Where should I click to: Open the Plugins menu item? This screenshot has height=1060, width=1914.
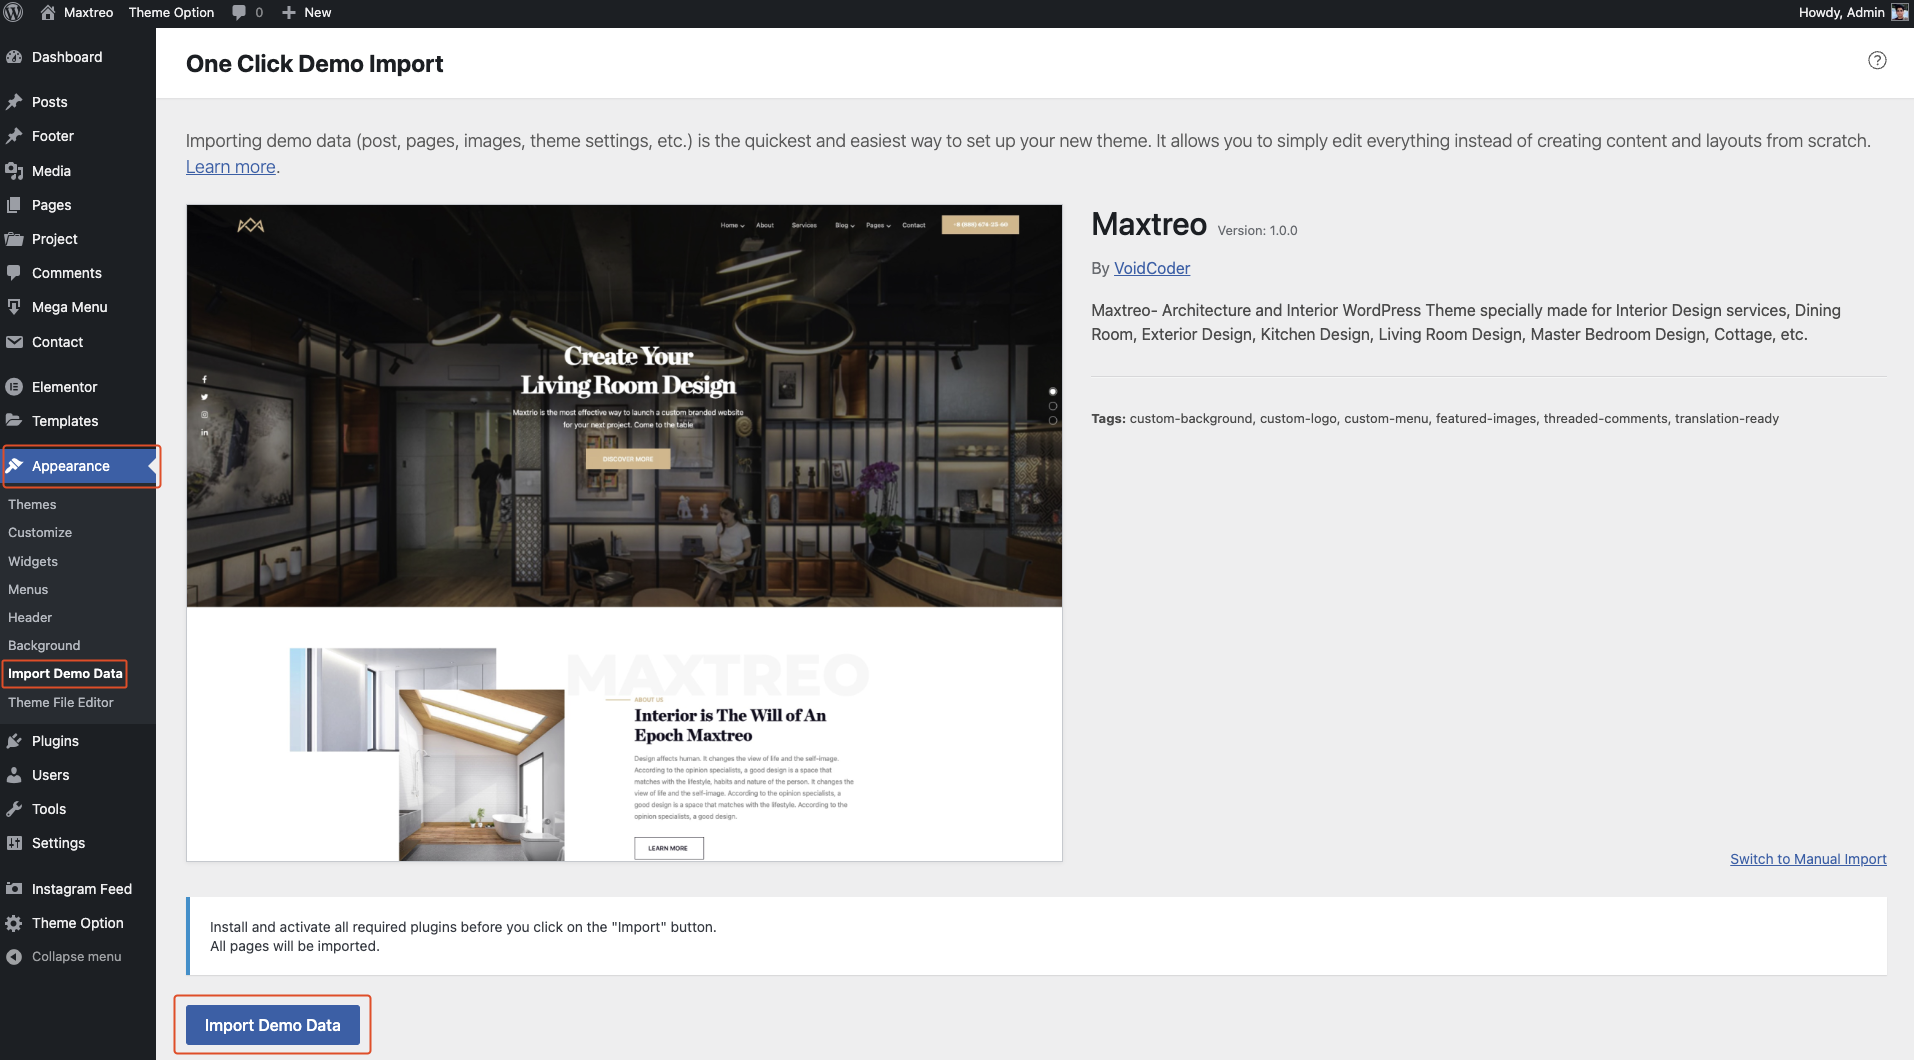55,741
